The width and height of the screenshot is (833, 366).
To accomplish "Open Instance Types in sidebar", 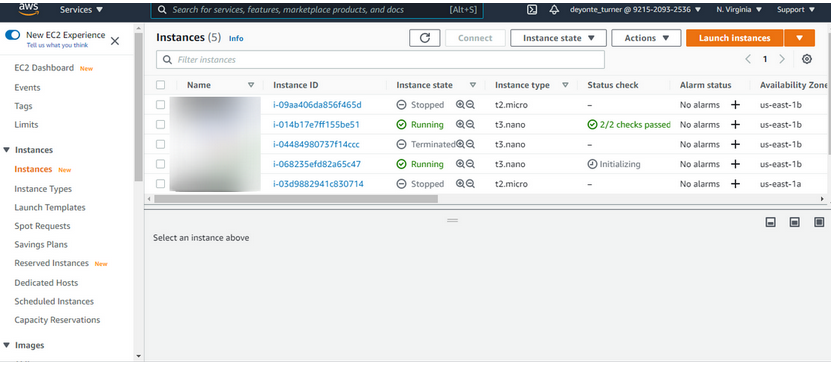I will pos(43,189).
